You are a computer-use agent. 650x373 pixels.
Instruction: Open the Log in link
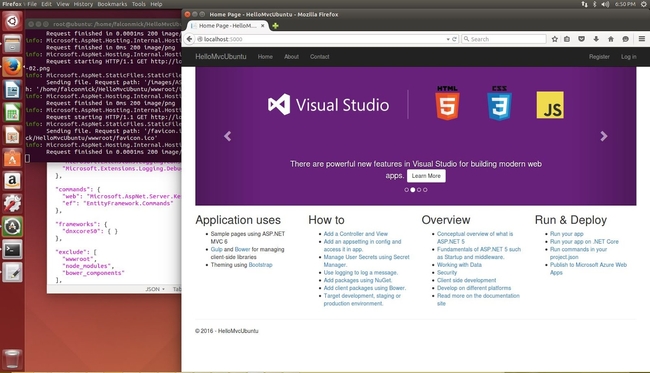pyautogui.click(x=628, y=57)
